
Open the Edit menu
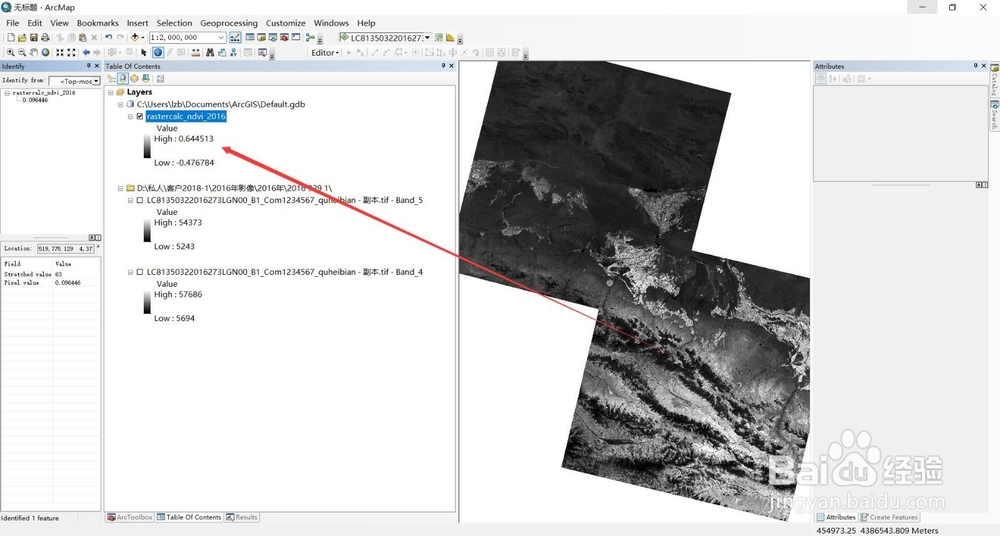35,23
